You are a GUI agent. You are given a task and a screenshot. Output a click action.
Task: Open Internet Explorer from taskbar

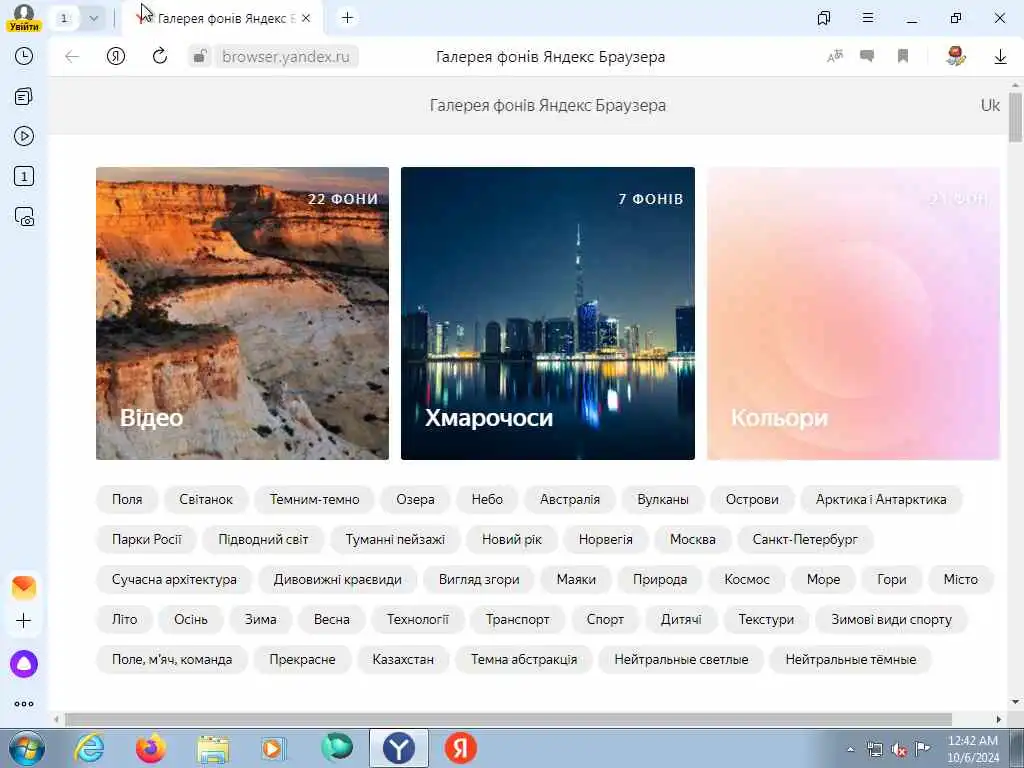(x=89, y=748)
